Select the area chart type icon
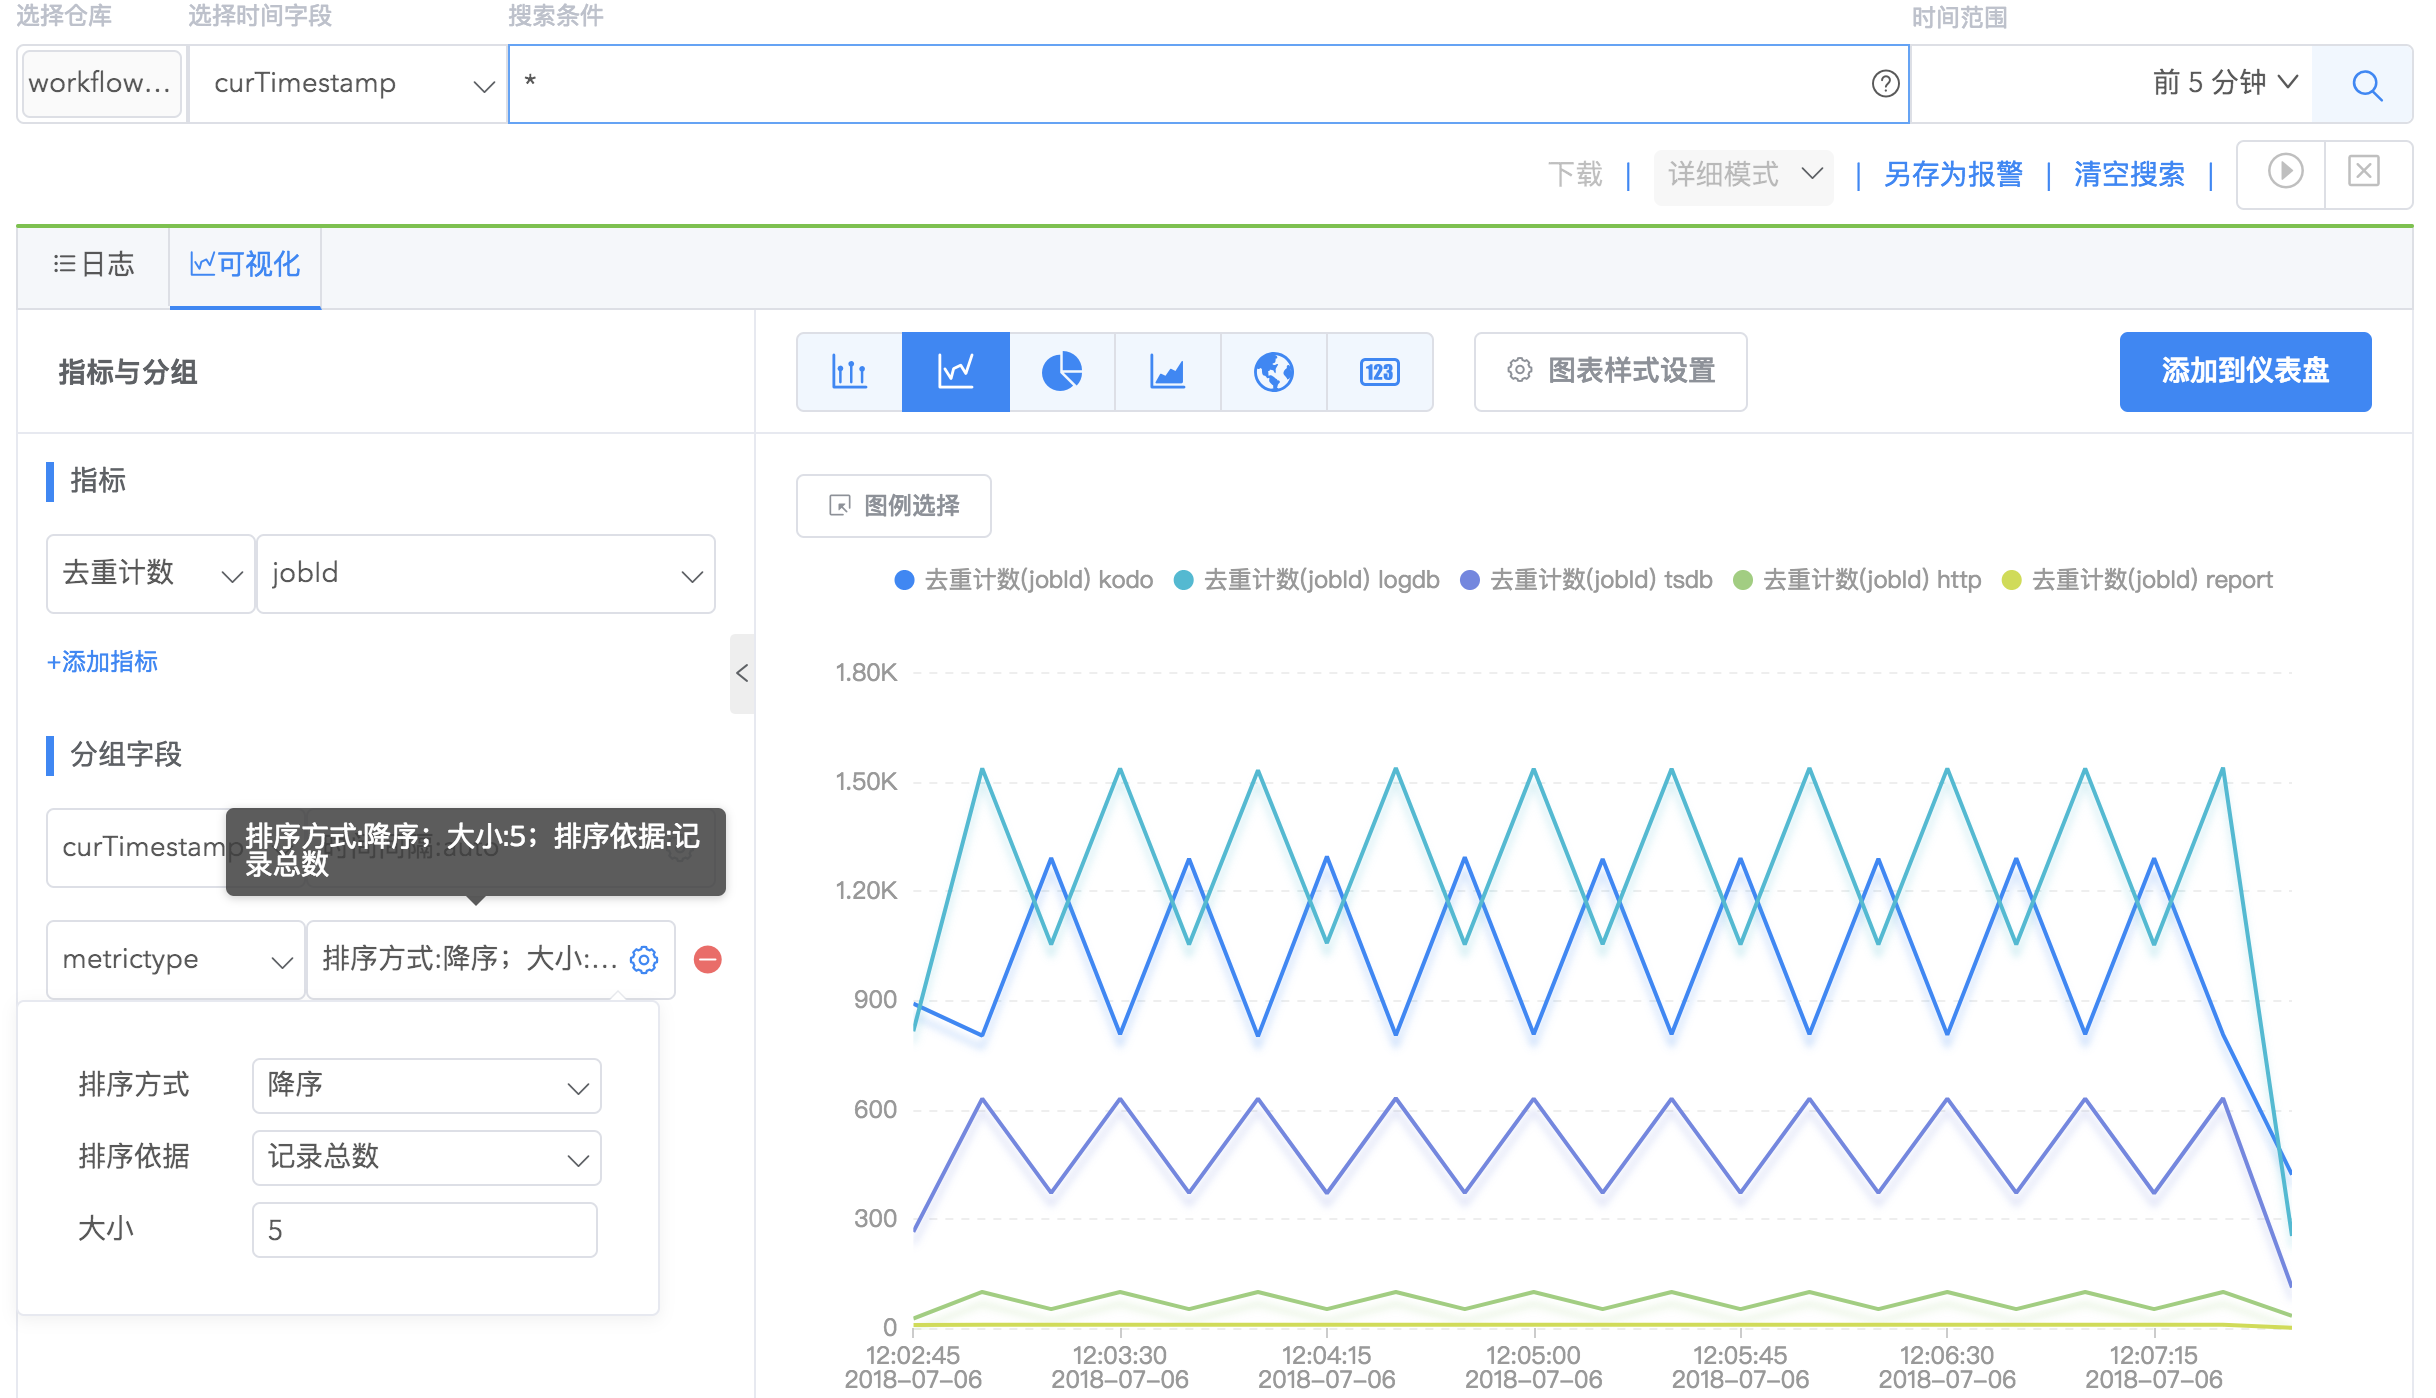 (x=1168, y=372)
